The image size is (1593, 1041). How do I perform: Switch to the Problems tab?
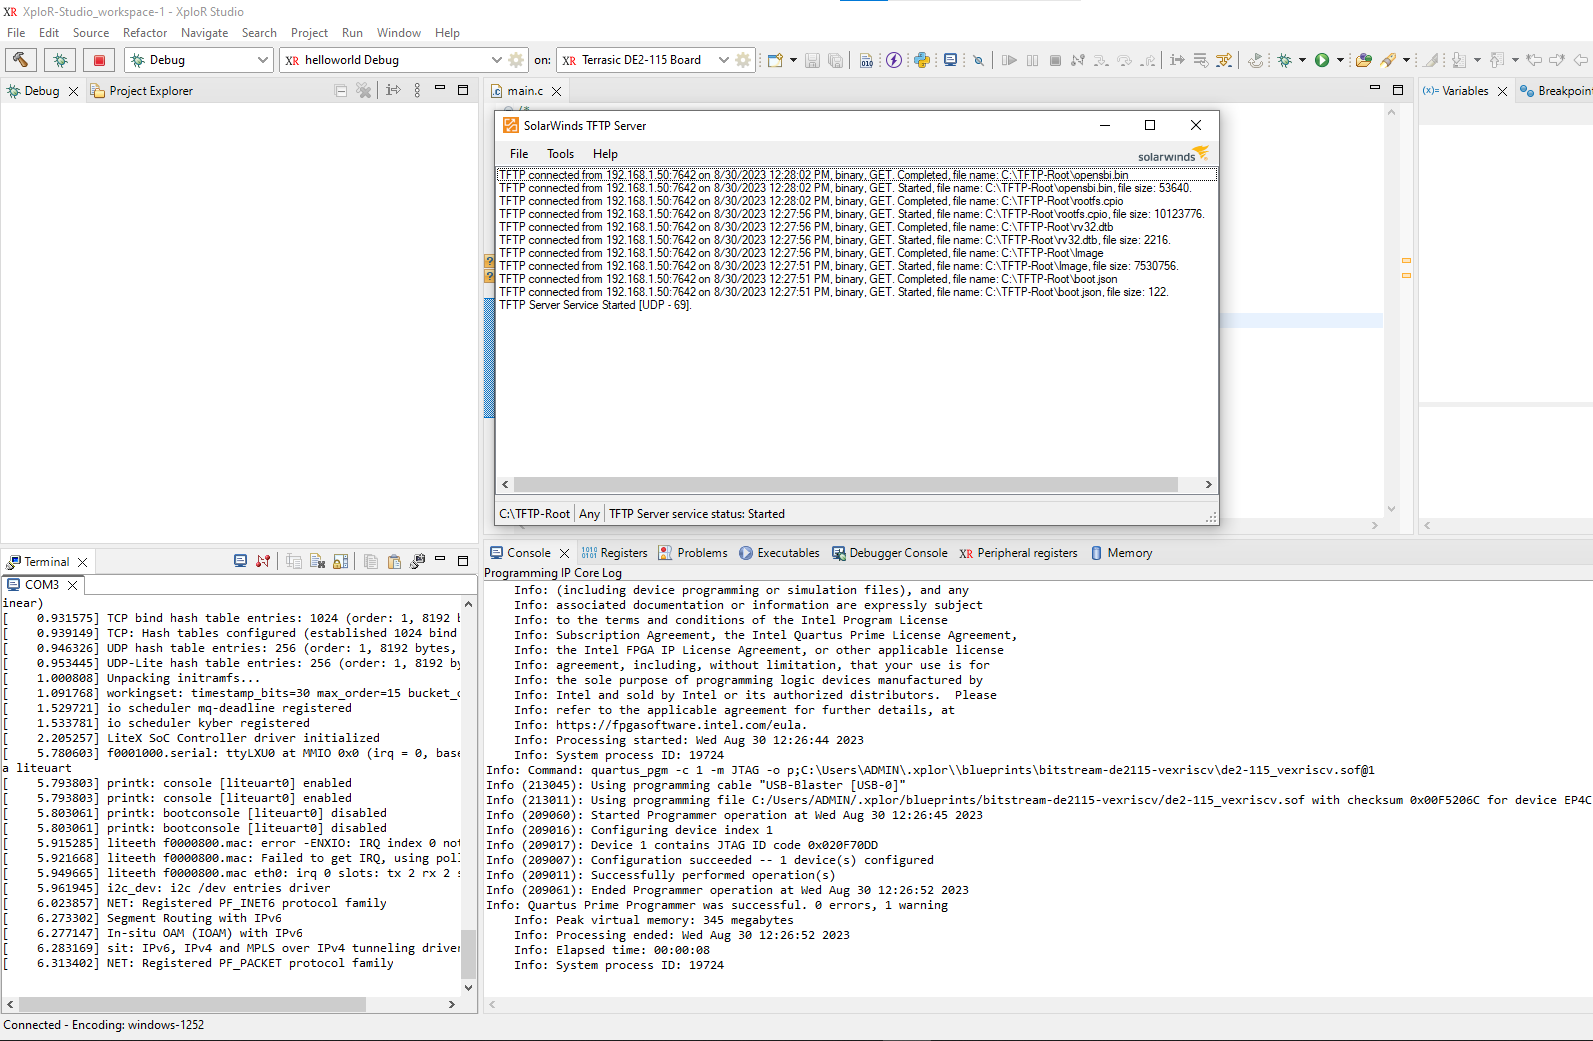click(693, 553)
